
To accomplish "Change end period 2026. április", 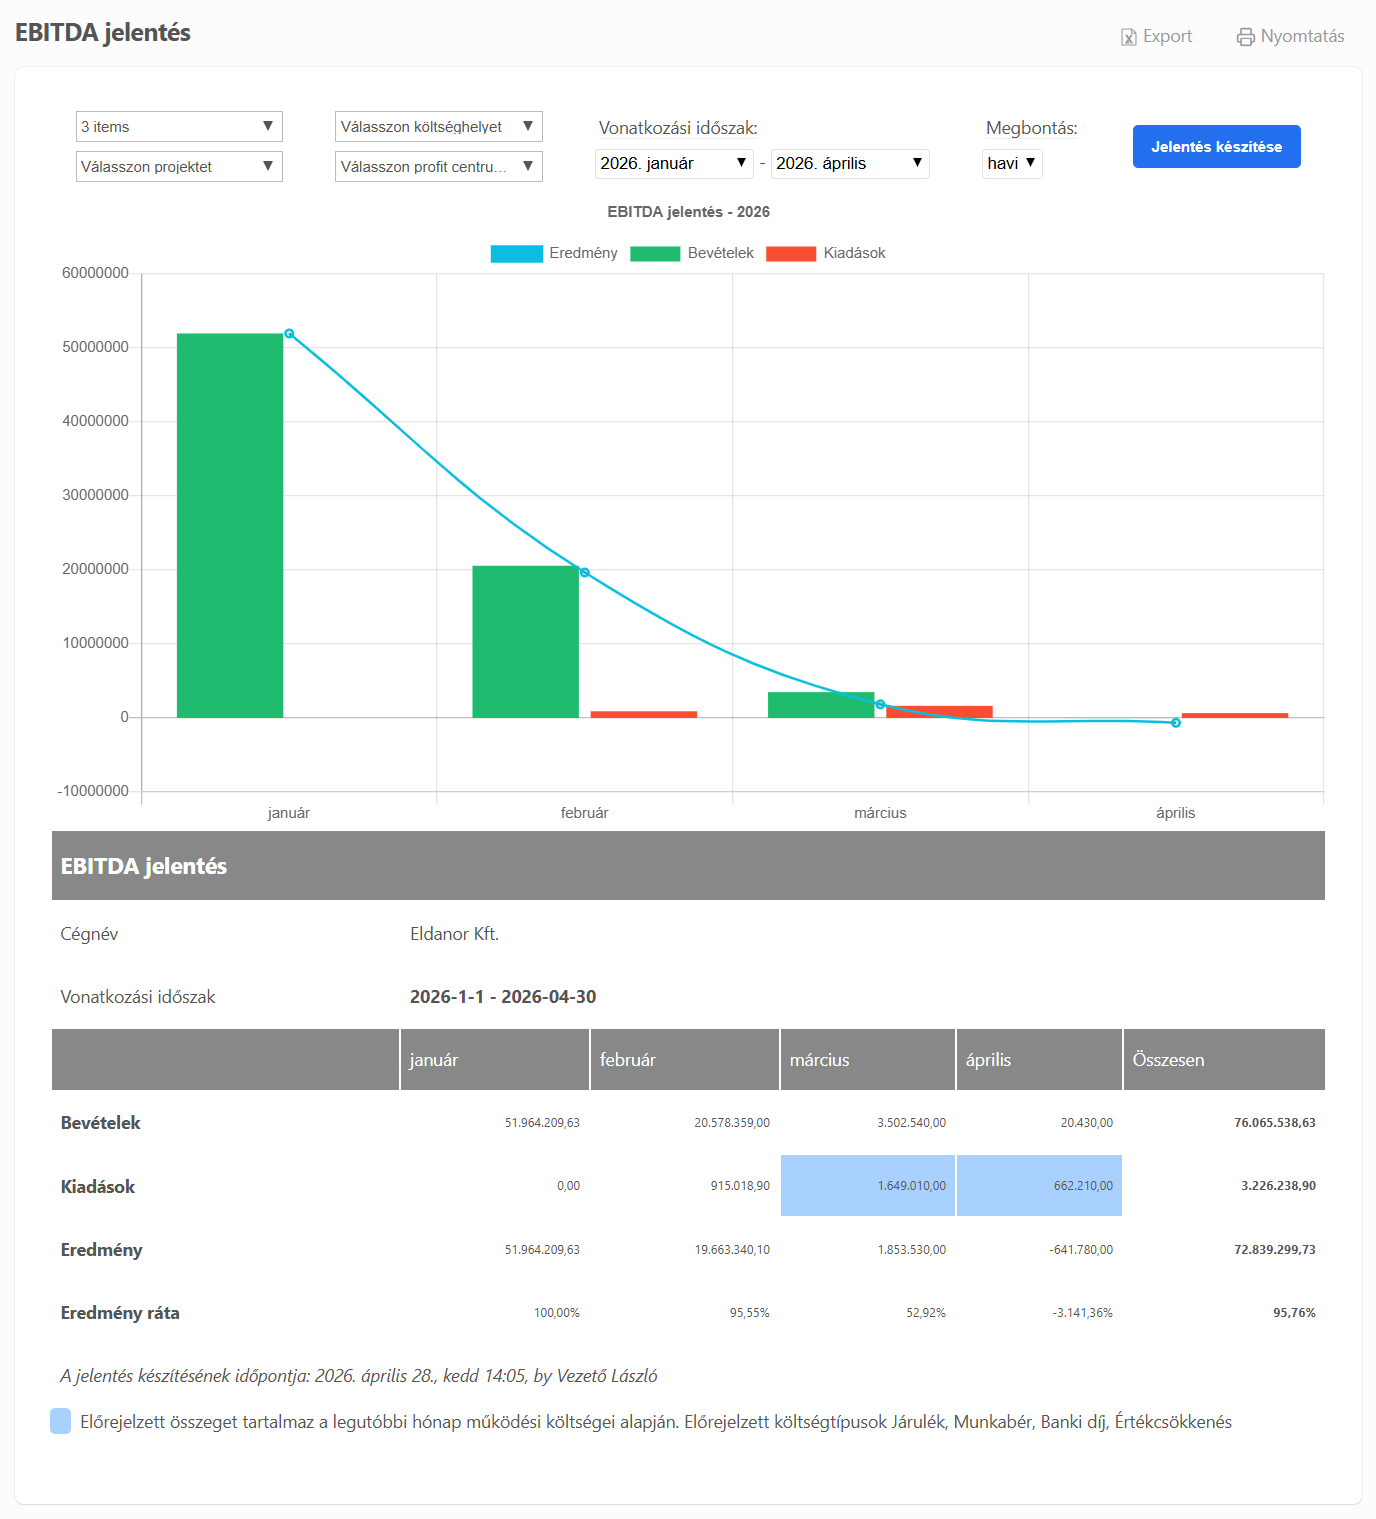I will (x=849, y=164).
